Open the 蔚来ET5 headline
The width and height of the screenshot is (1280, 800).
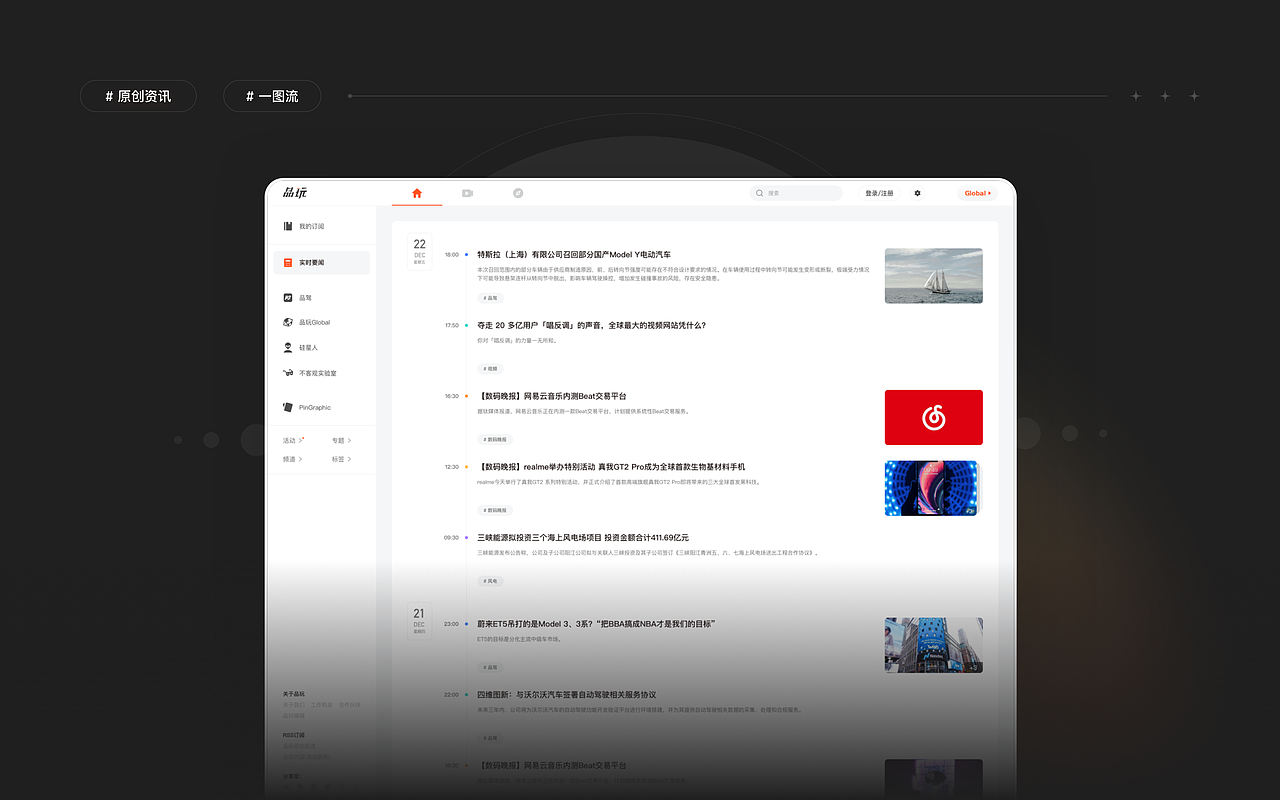point(596,624)
